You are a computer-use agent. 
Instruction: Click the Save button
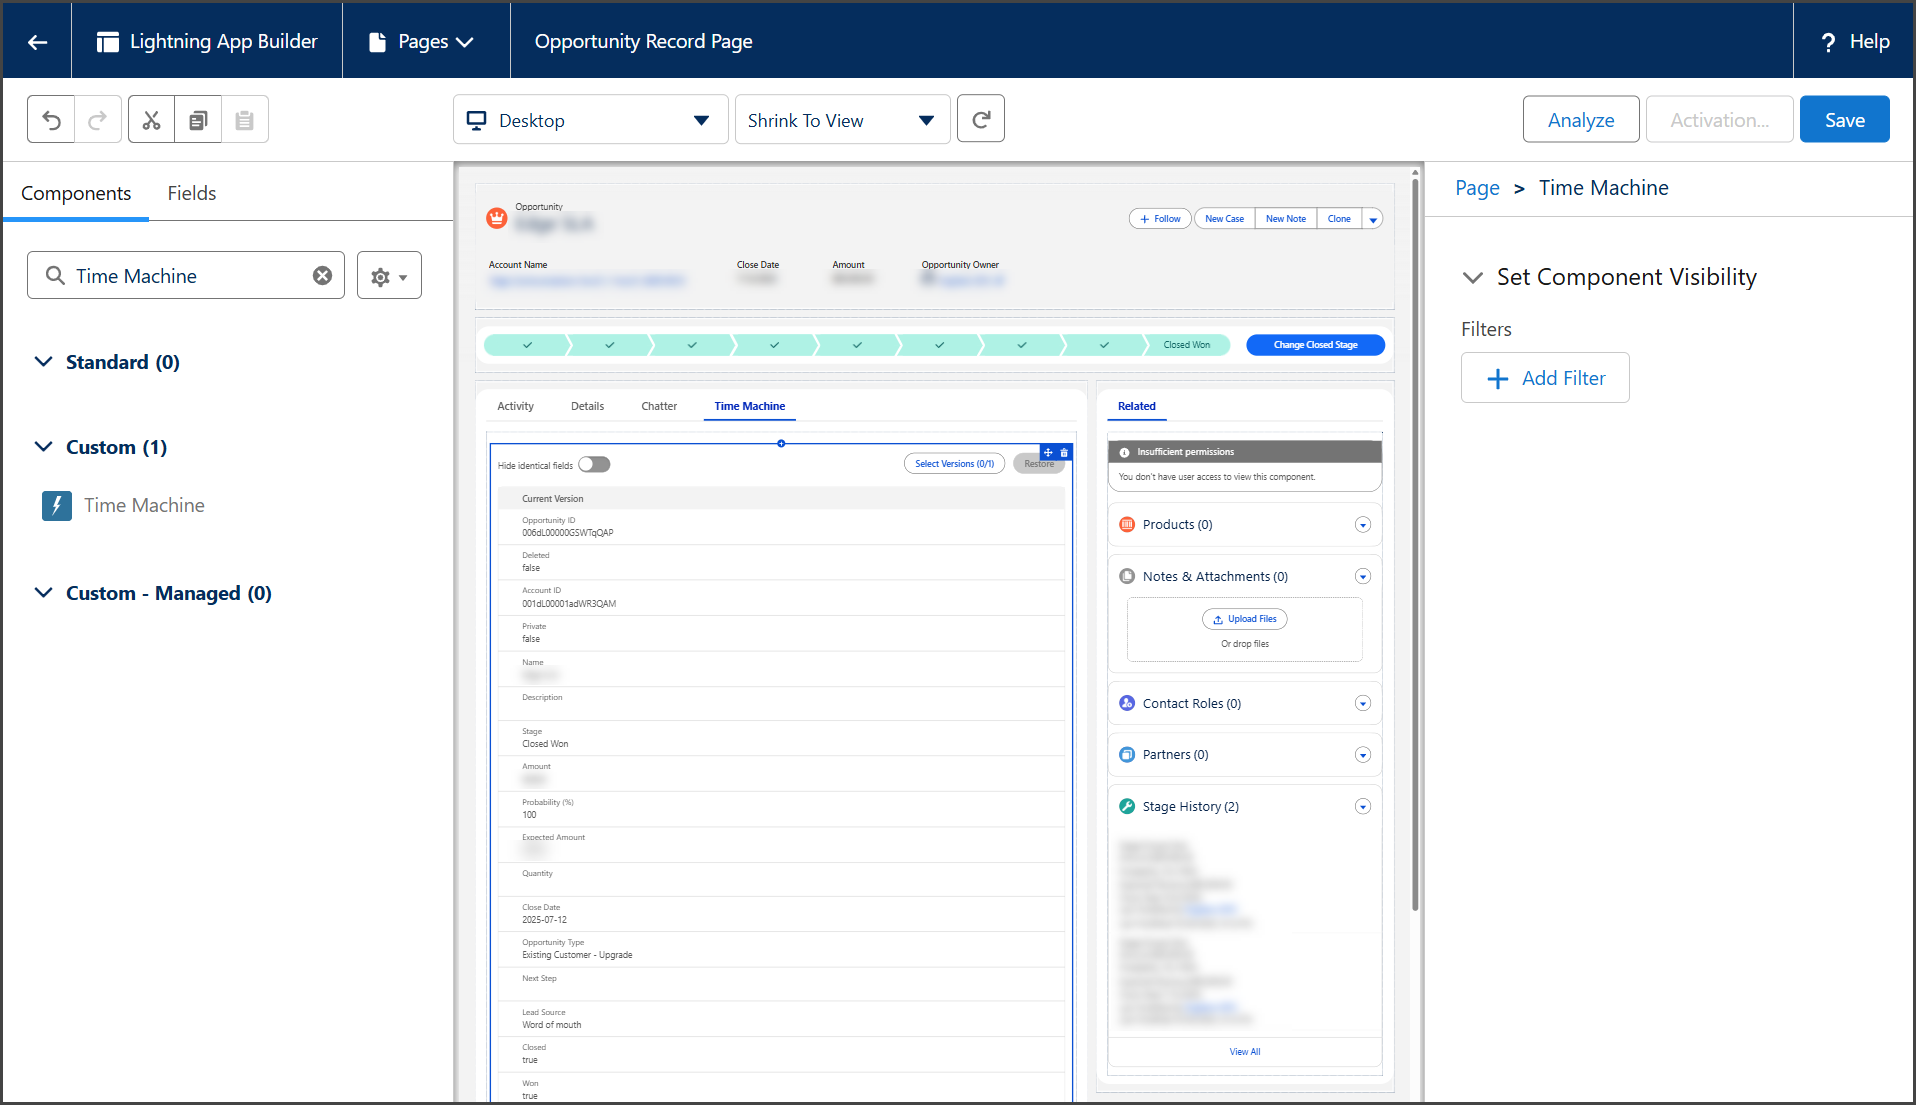1844,120
